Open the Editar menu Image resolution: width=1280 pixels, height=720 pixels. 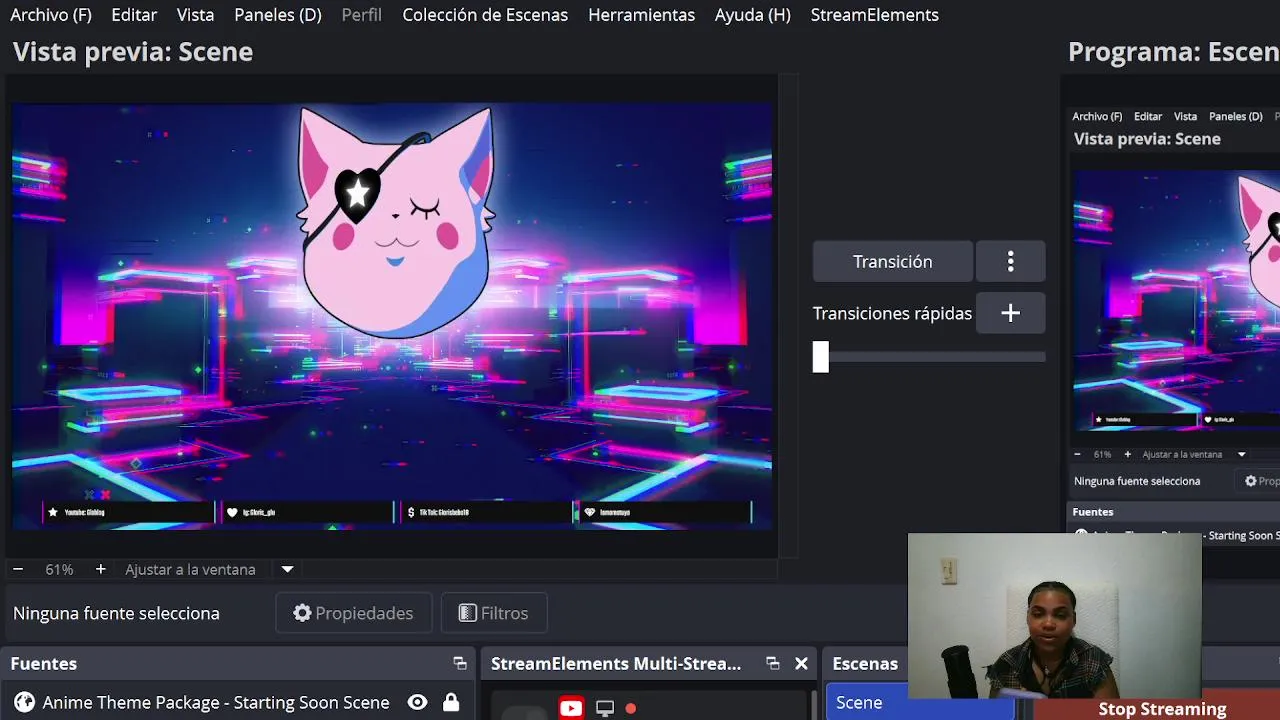(x=134, y=15)
